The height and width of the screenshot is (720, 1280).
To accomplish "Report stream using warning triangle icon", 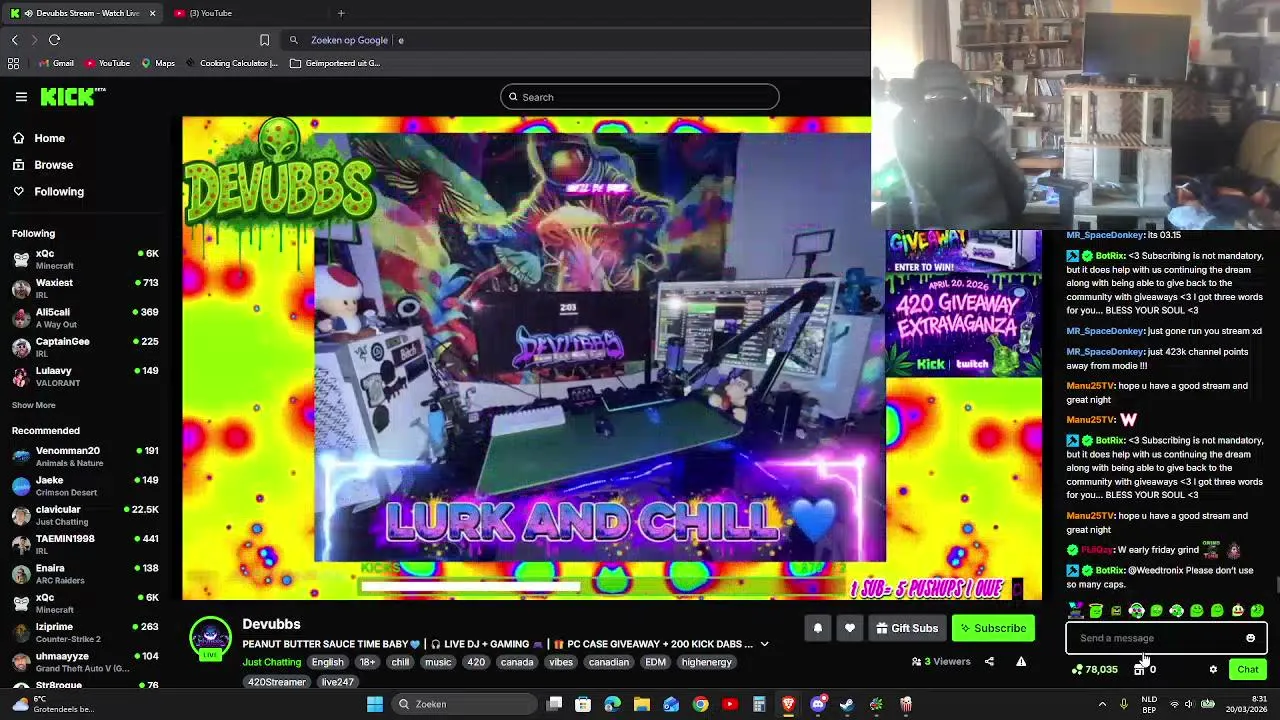I will pyautogui.click(x=1021, y=661).
